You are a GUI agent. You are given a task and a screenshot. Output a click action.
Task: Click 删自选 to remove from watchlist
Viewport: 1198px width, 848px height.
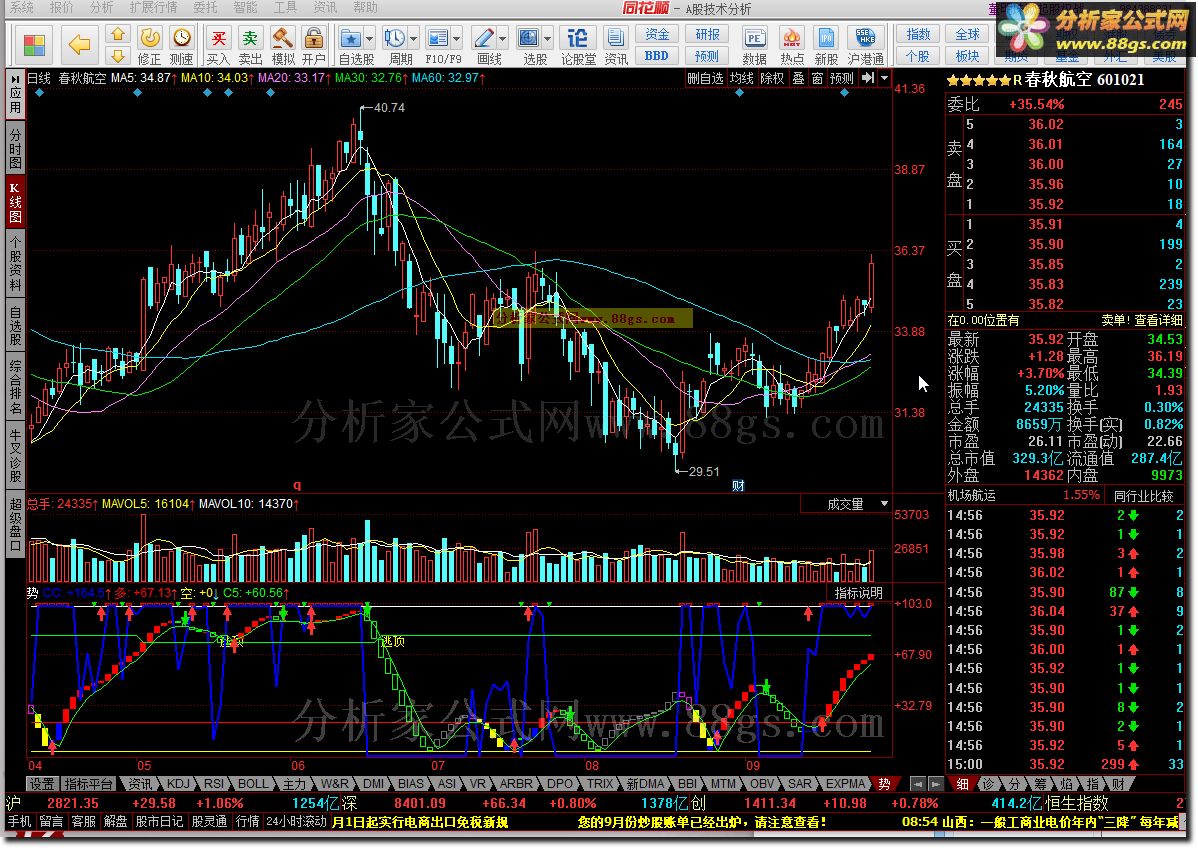[x=705, y=78]
